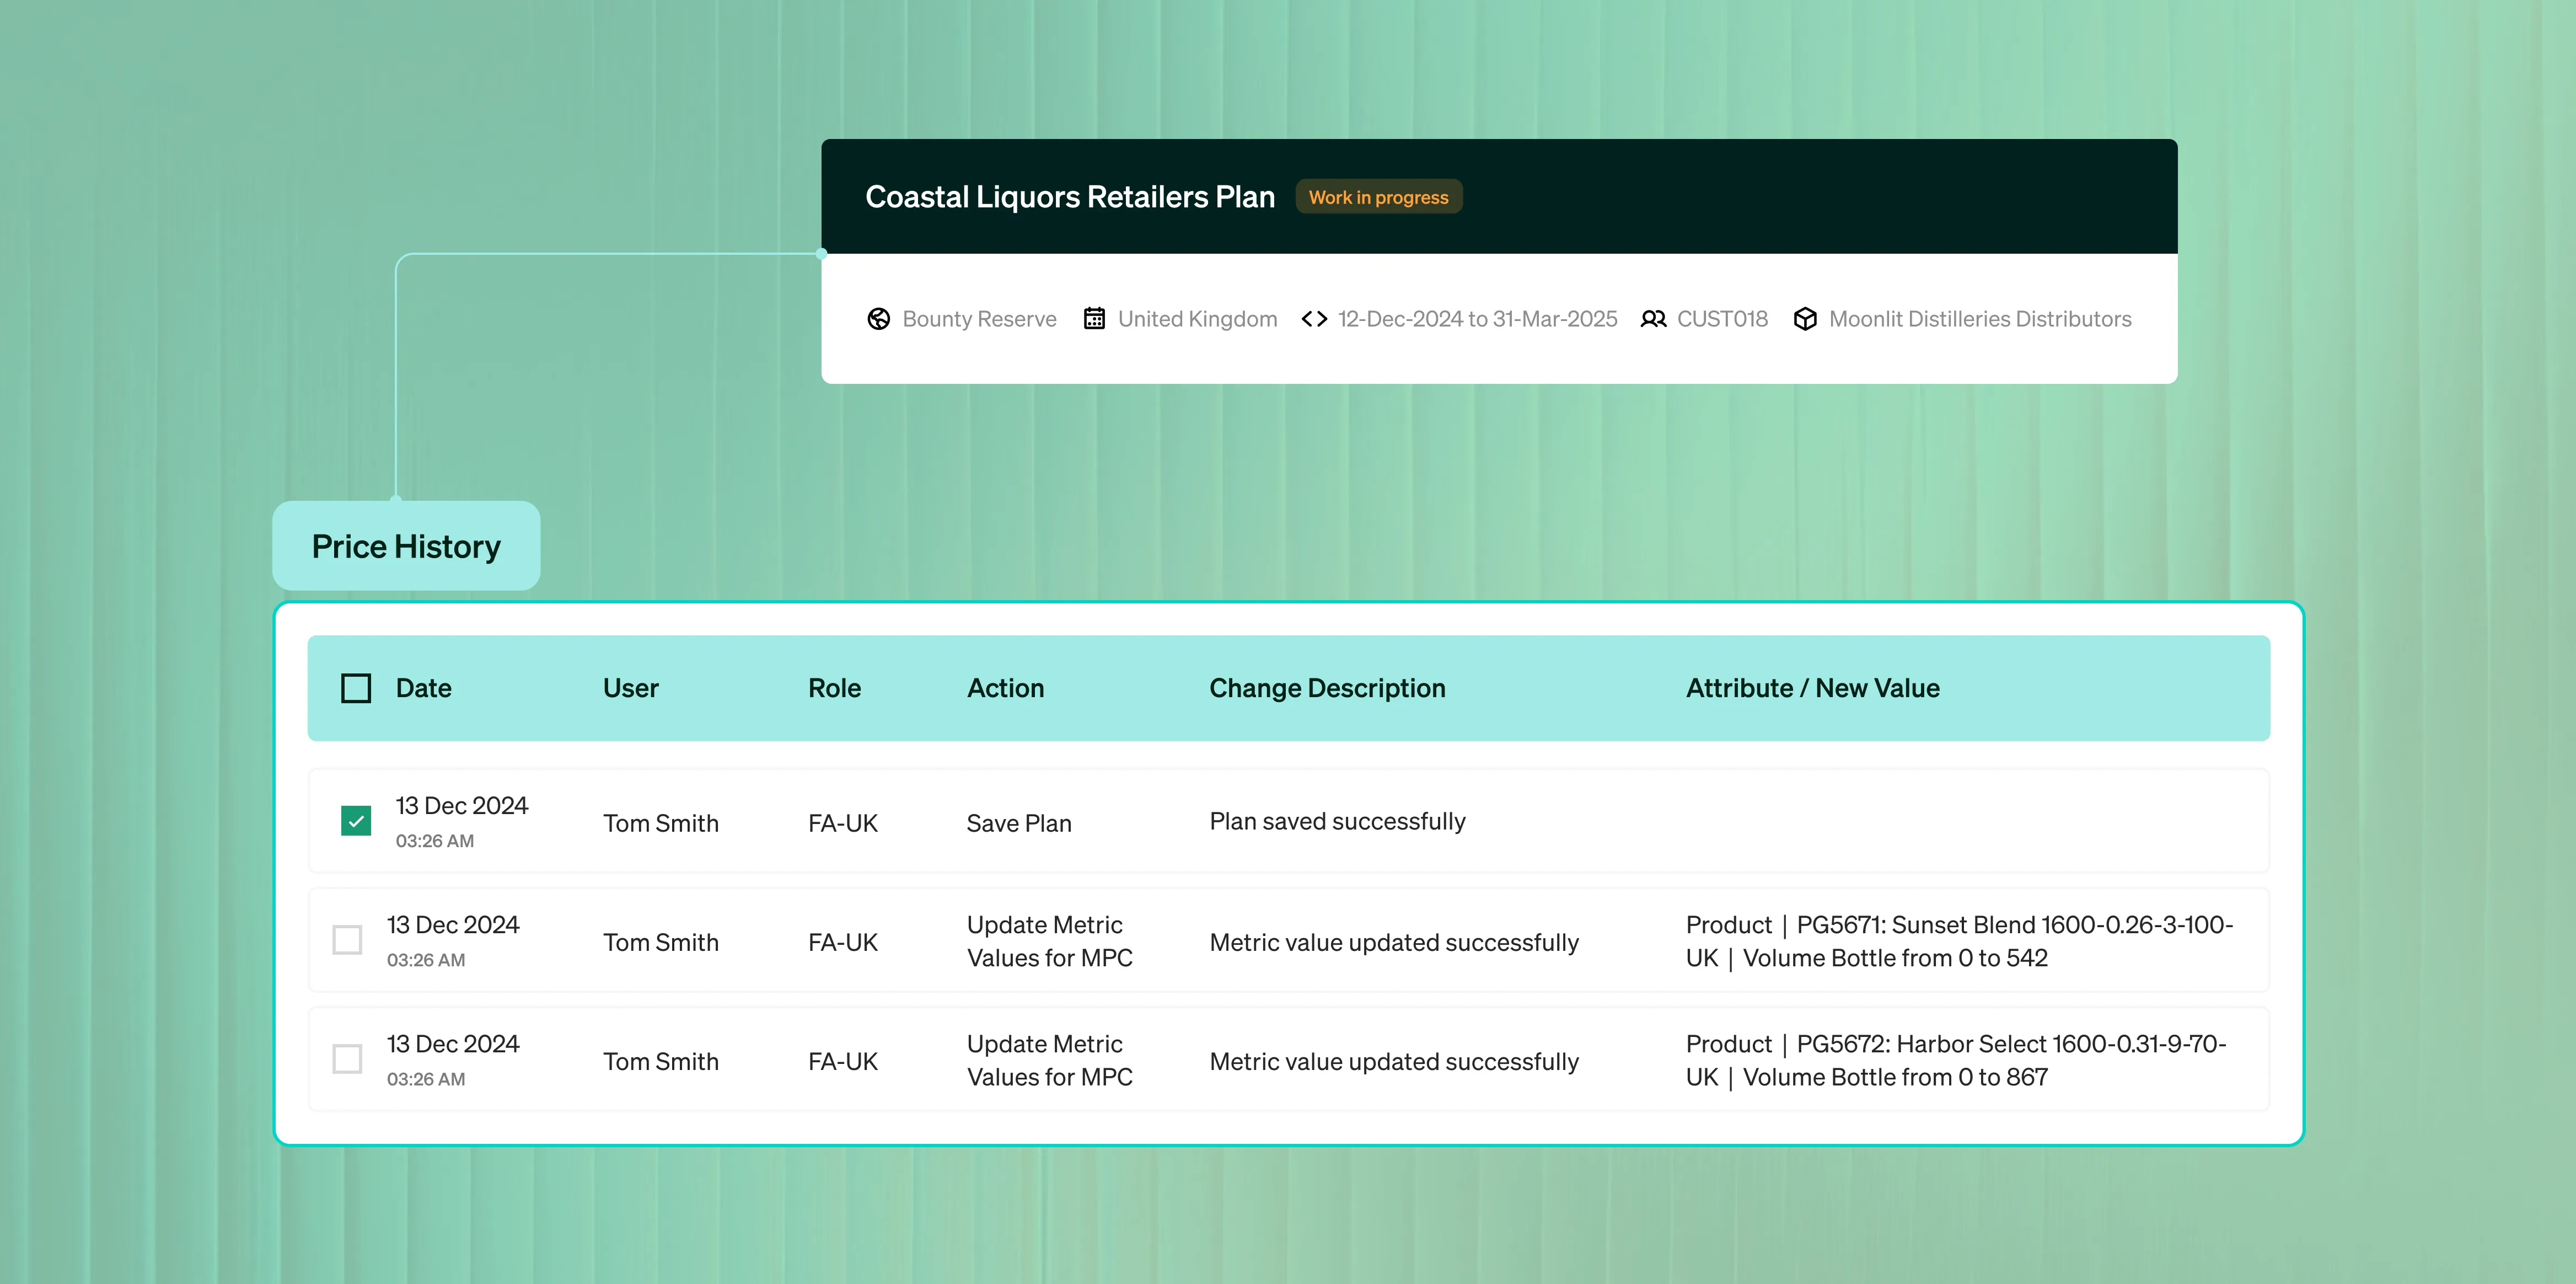This screenshot has height=1284, width=2576.
Task: Click the 12-Dec-2024 to 31-Mar-2025 date range
Action: point(1477,319)
